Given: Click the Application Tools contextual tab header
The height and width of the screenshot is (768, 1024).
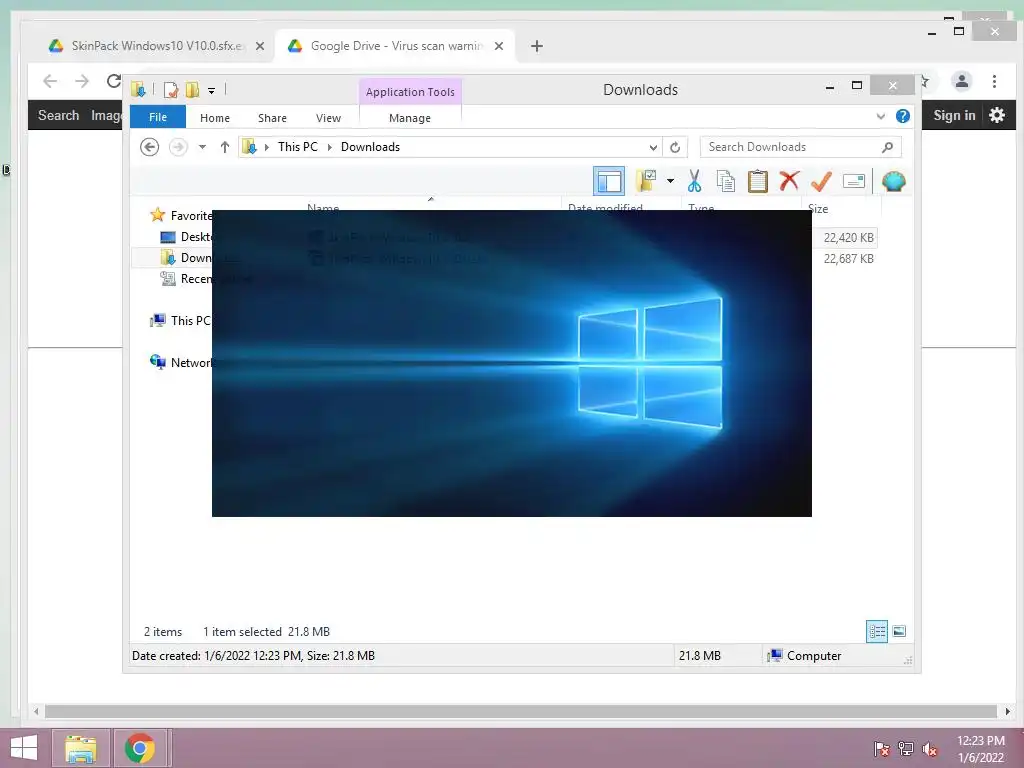Looking at the screenshot, I should (x=410, y=92).
